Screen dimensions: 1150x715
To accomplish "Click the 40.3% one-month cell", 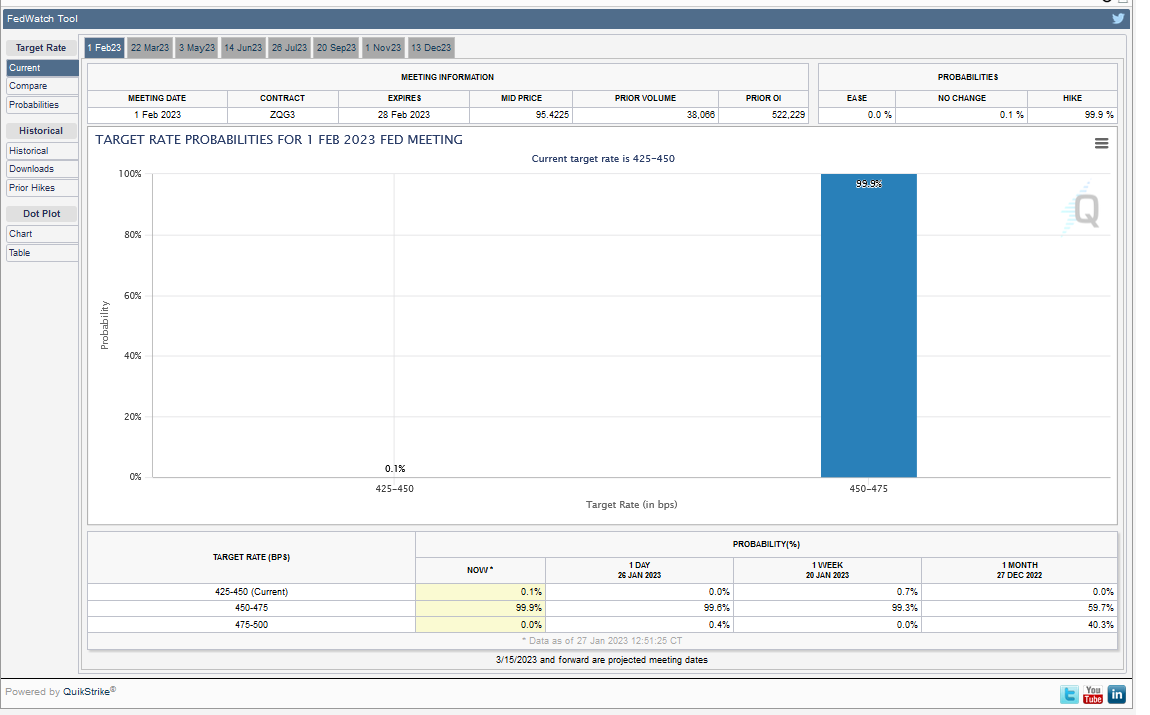I will 1019,625.
